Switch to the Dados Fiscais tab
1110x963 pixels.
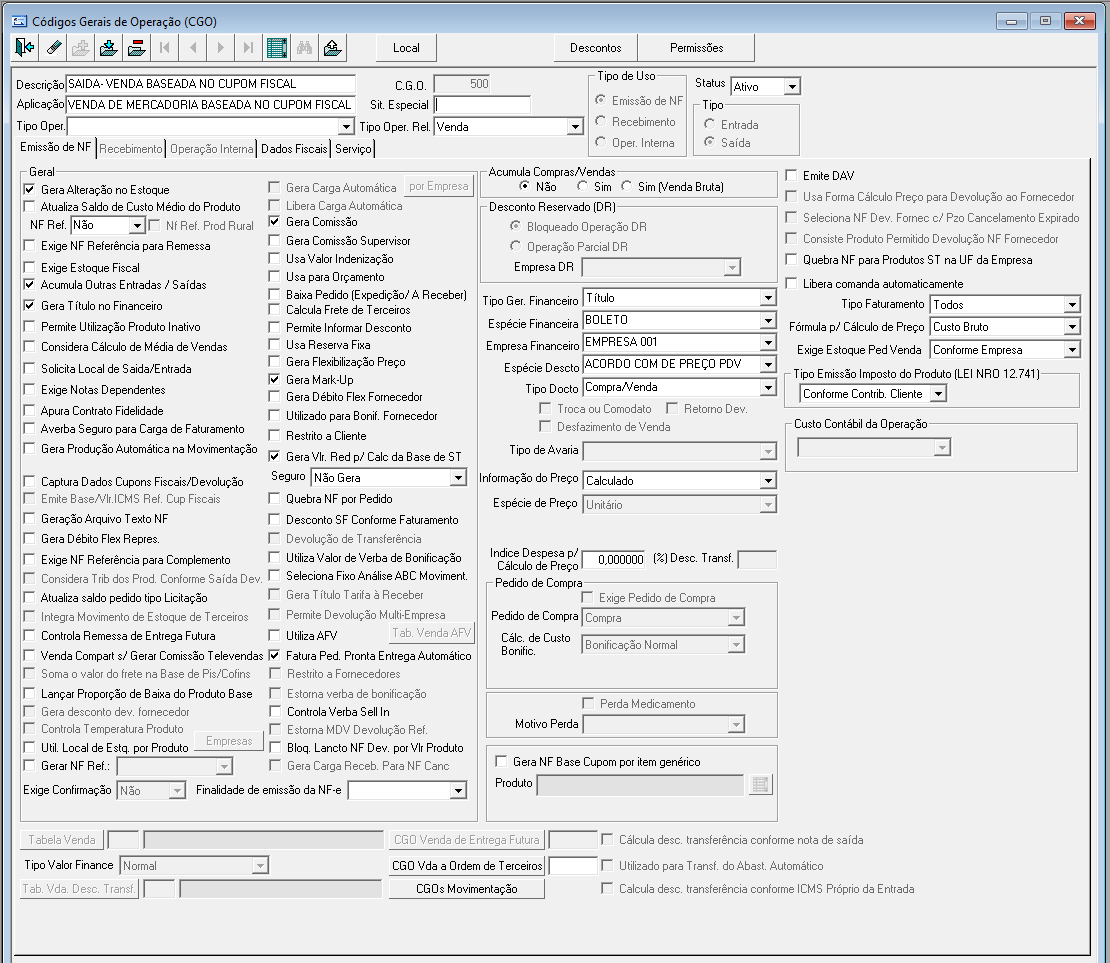pos(294,149)
